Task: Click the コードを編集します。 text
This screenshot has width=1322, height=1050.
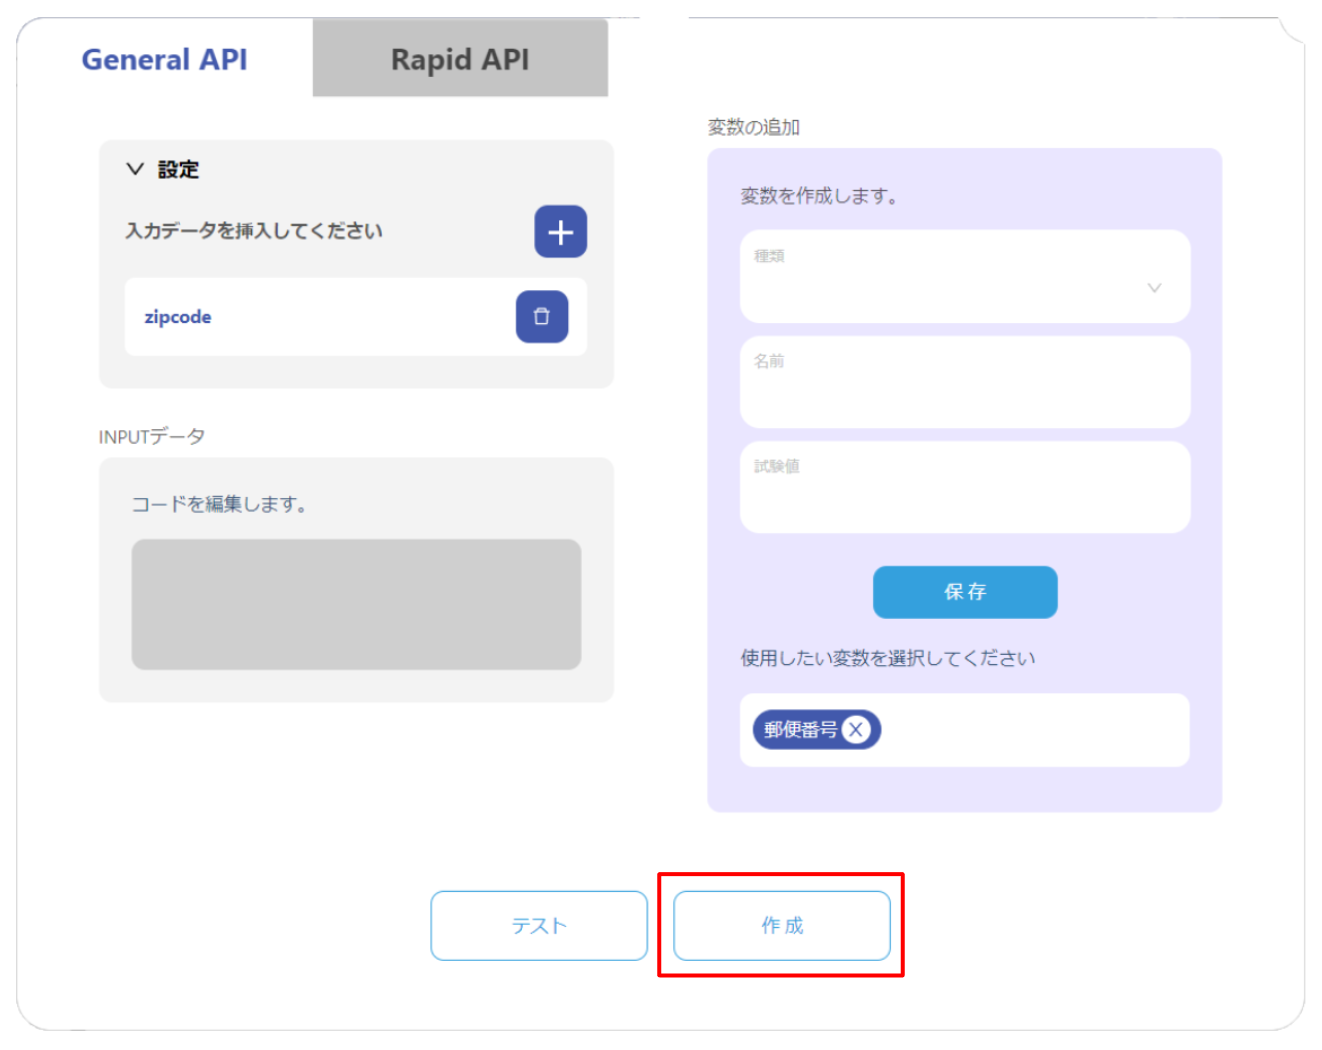Action: click(x=219, y=504)
